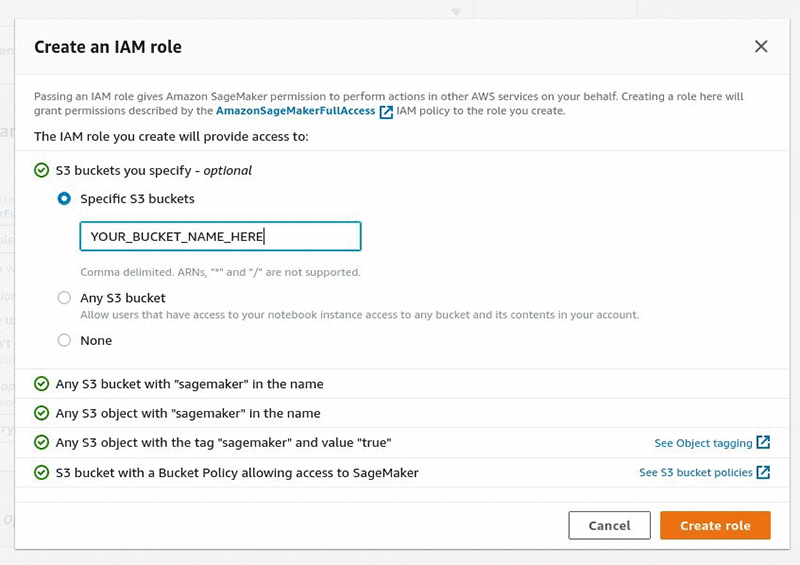Select the Any S3 bucket radio option
The width and height of the screenshot is (800, 565).
pos(65,298)
